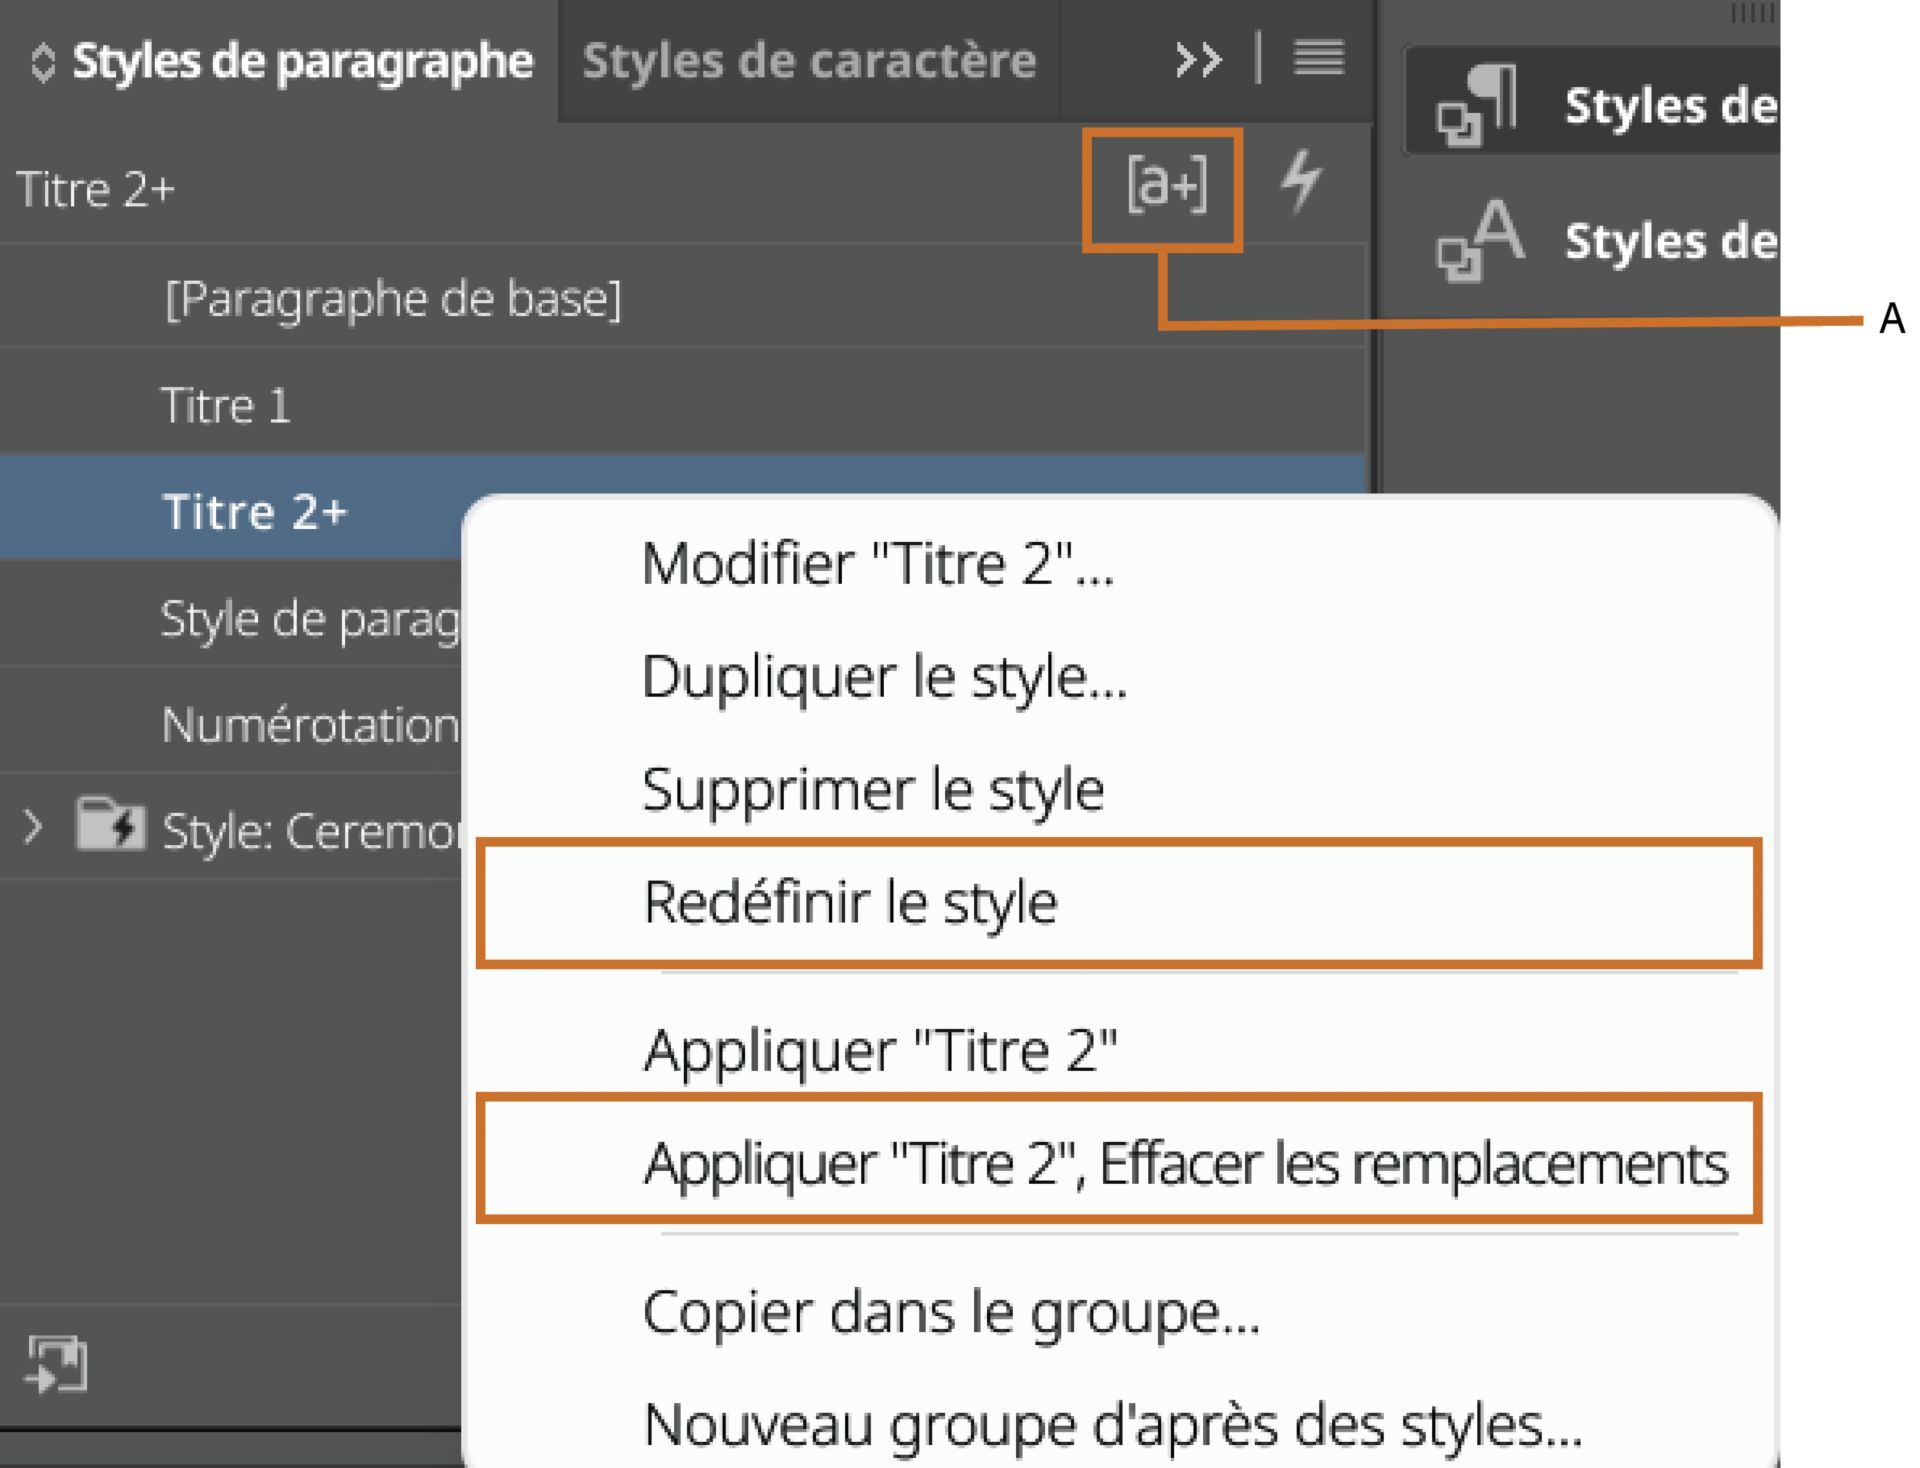
Task: Click "Supprimer le style"
Action: tap(875, 788)
